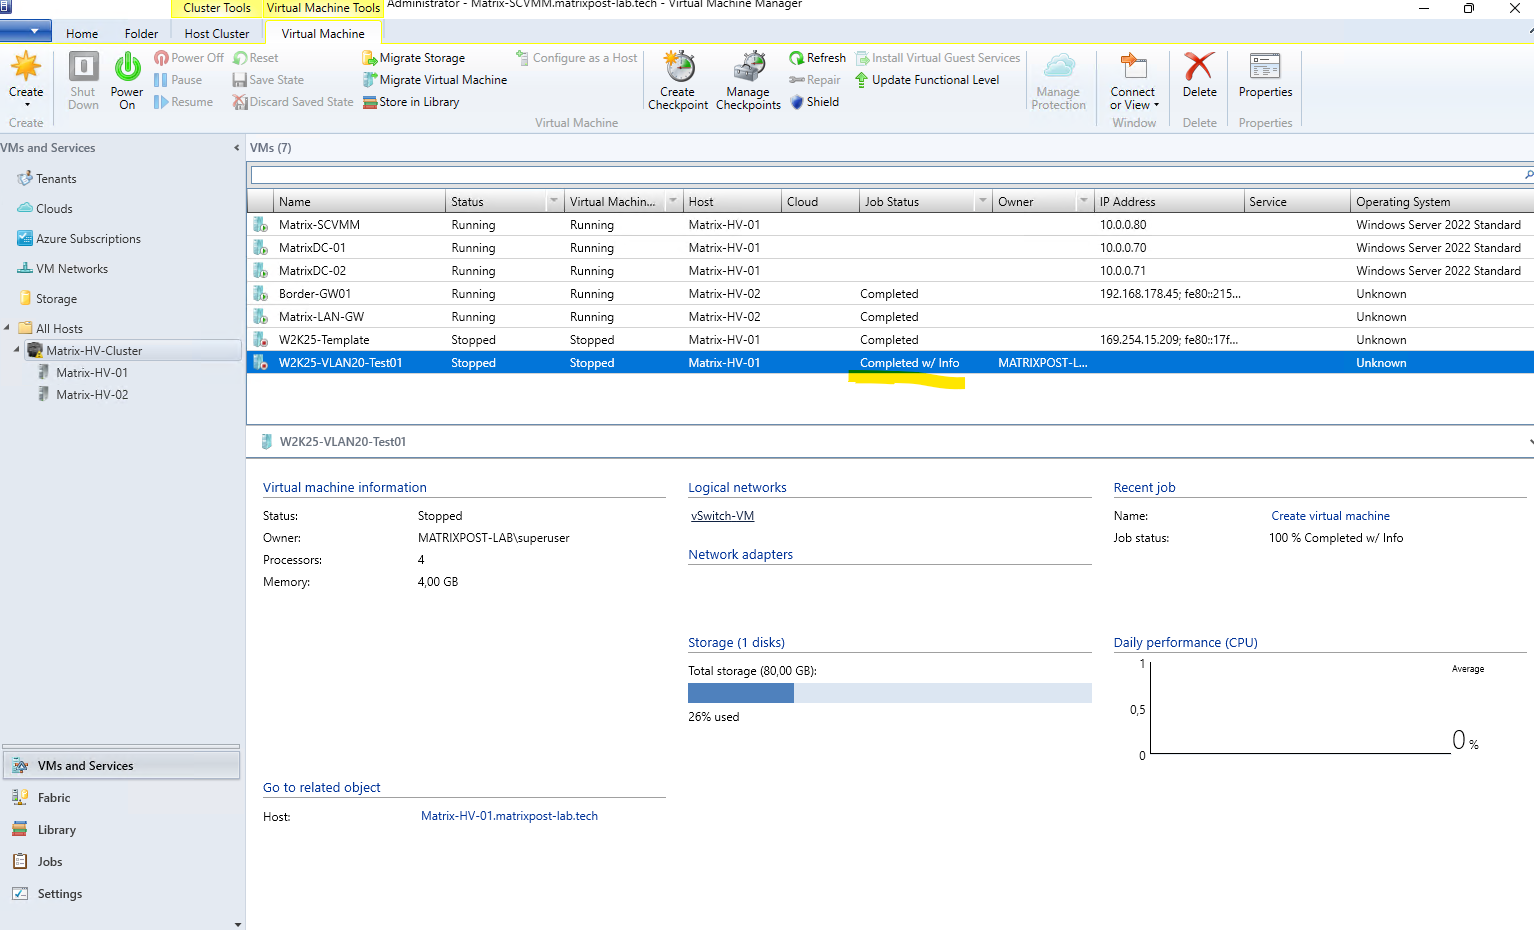The height and width of the screenshot is (930, 1534).
Task: Open the vSwitch-VM logical network link
Action: pos(722,516)
